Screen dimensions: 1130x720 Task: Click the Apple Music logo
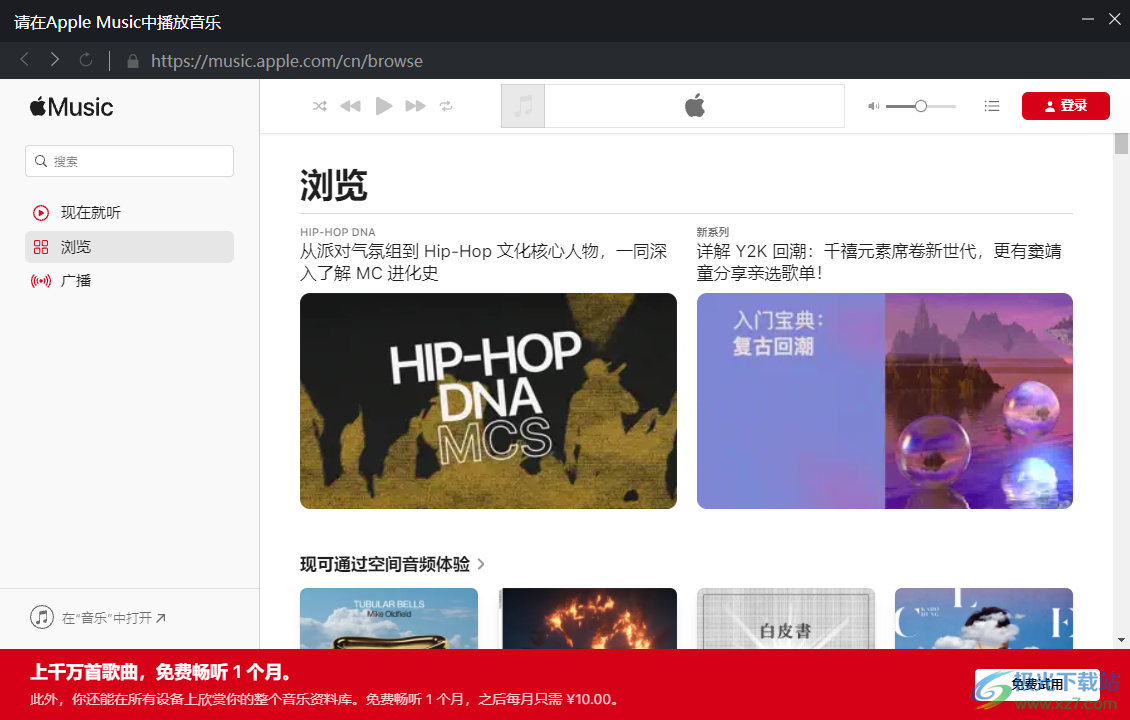70,106
